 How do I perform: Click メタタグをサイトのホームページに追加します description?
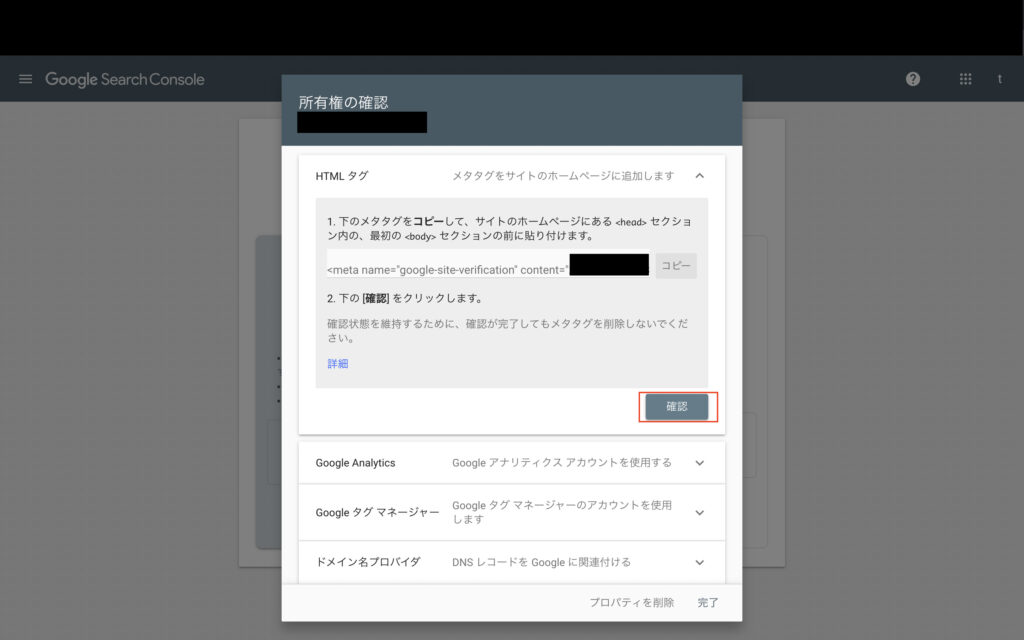coord(563,176)
